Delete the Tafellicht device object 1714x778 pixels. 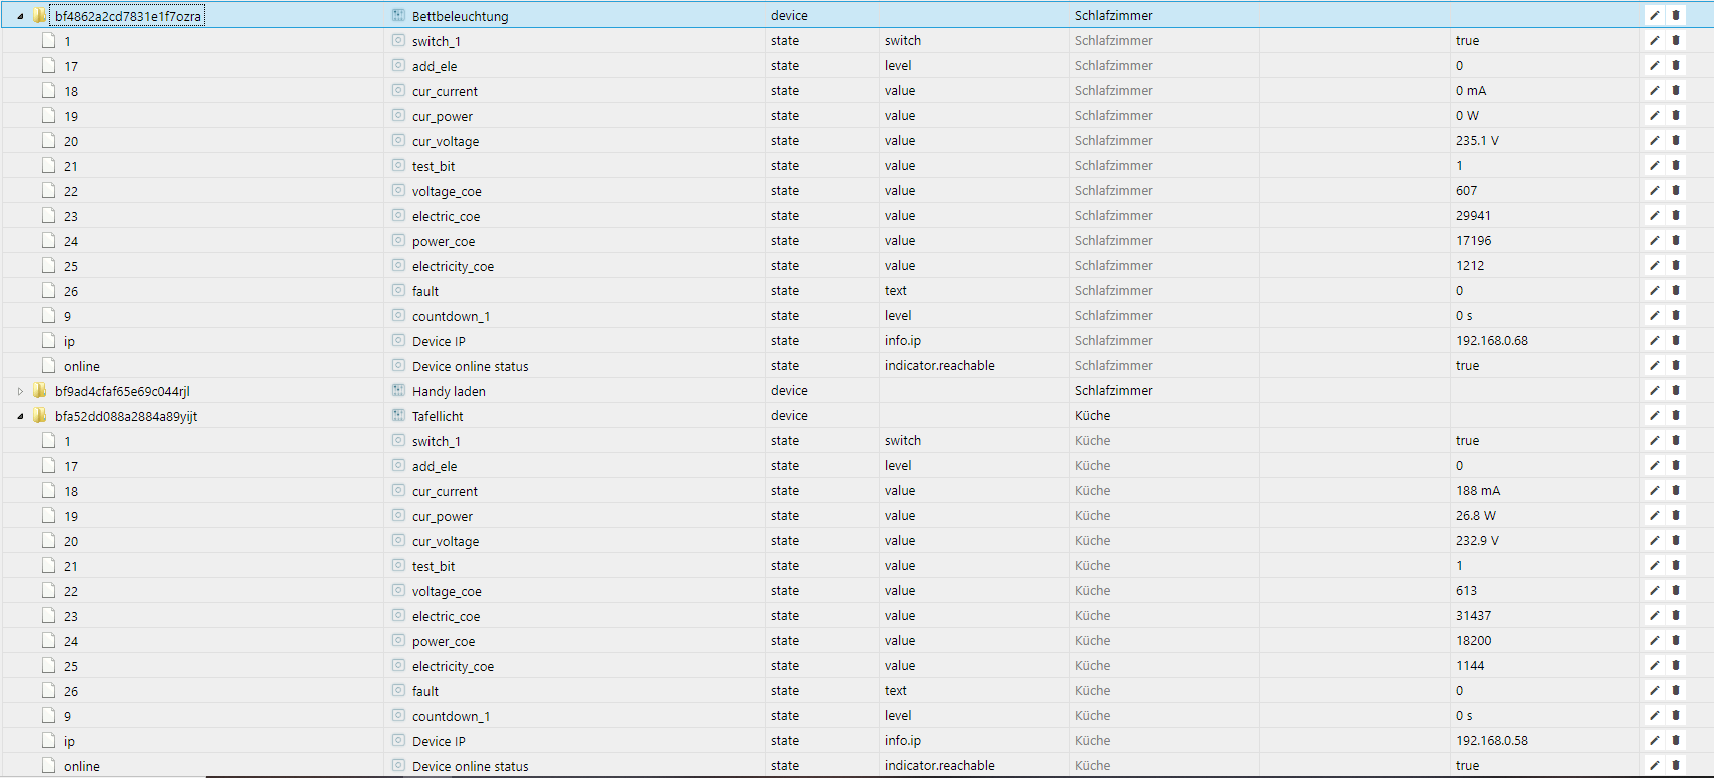click(1676, 416)
